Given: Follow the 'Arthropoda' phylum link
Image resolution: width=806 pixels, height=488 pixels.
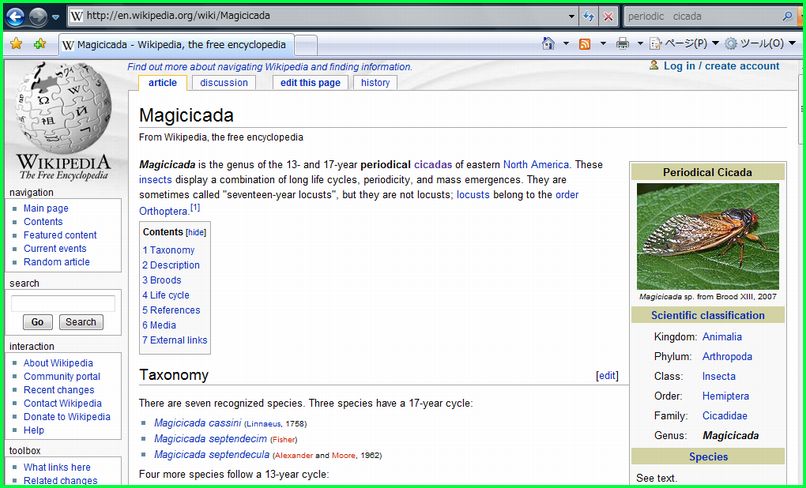Looking at the screenshot, I should click(x=727, y=356).
